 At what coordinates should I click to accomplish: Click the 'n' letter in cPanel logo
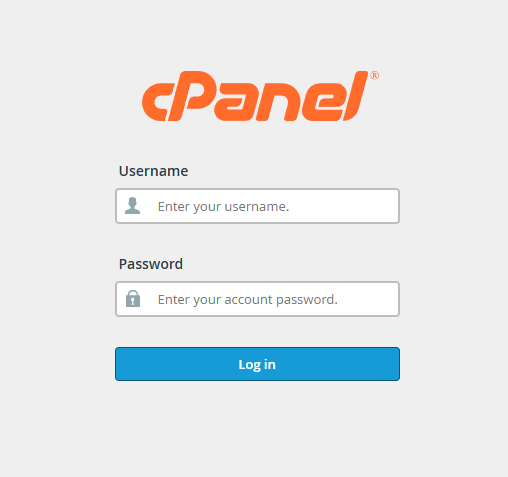tap(279, 102)
